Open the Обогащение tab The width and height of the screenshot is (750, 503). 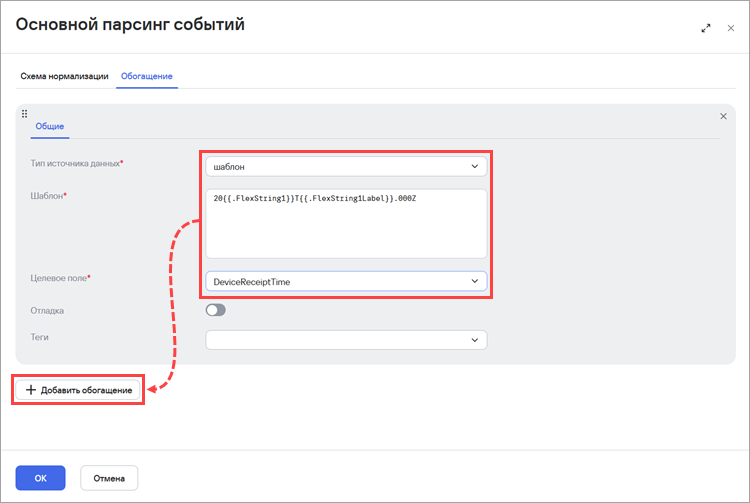pyautogui.click(x=147, y=76)
